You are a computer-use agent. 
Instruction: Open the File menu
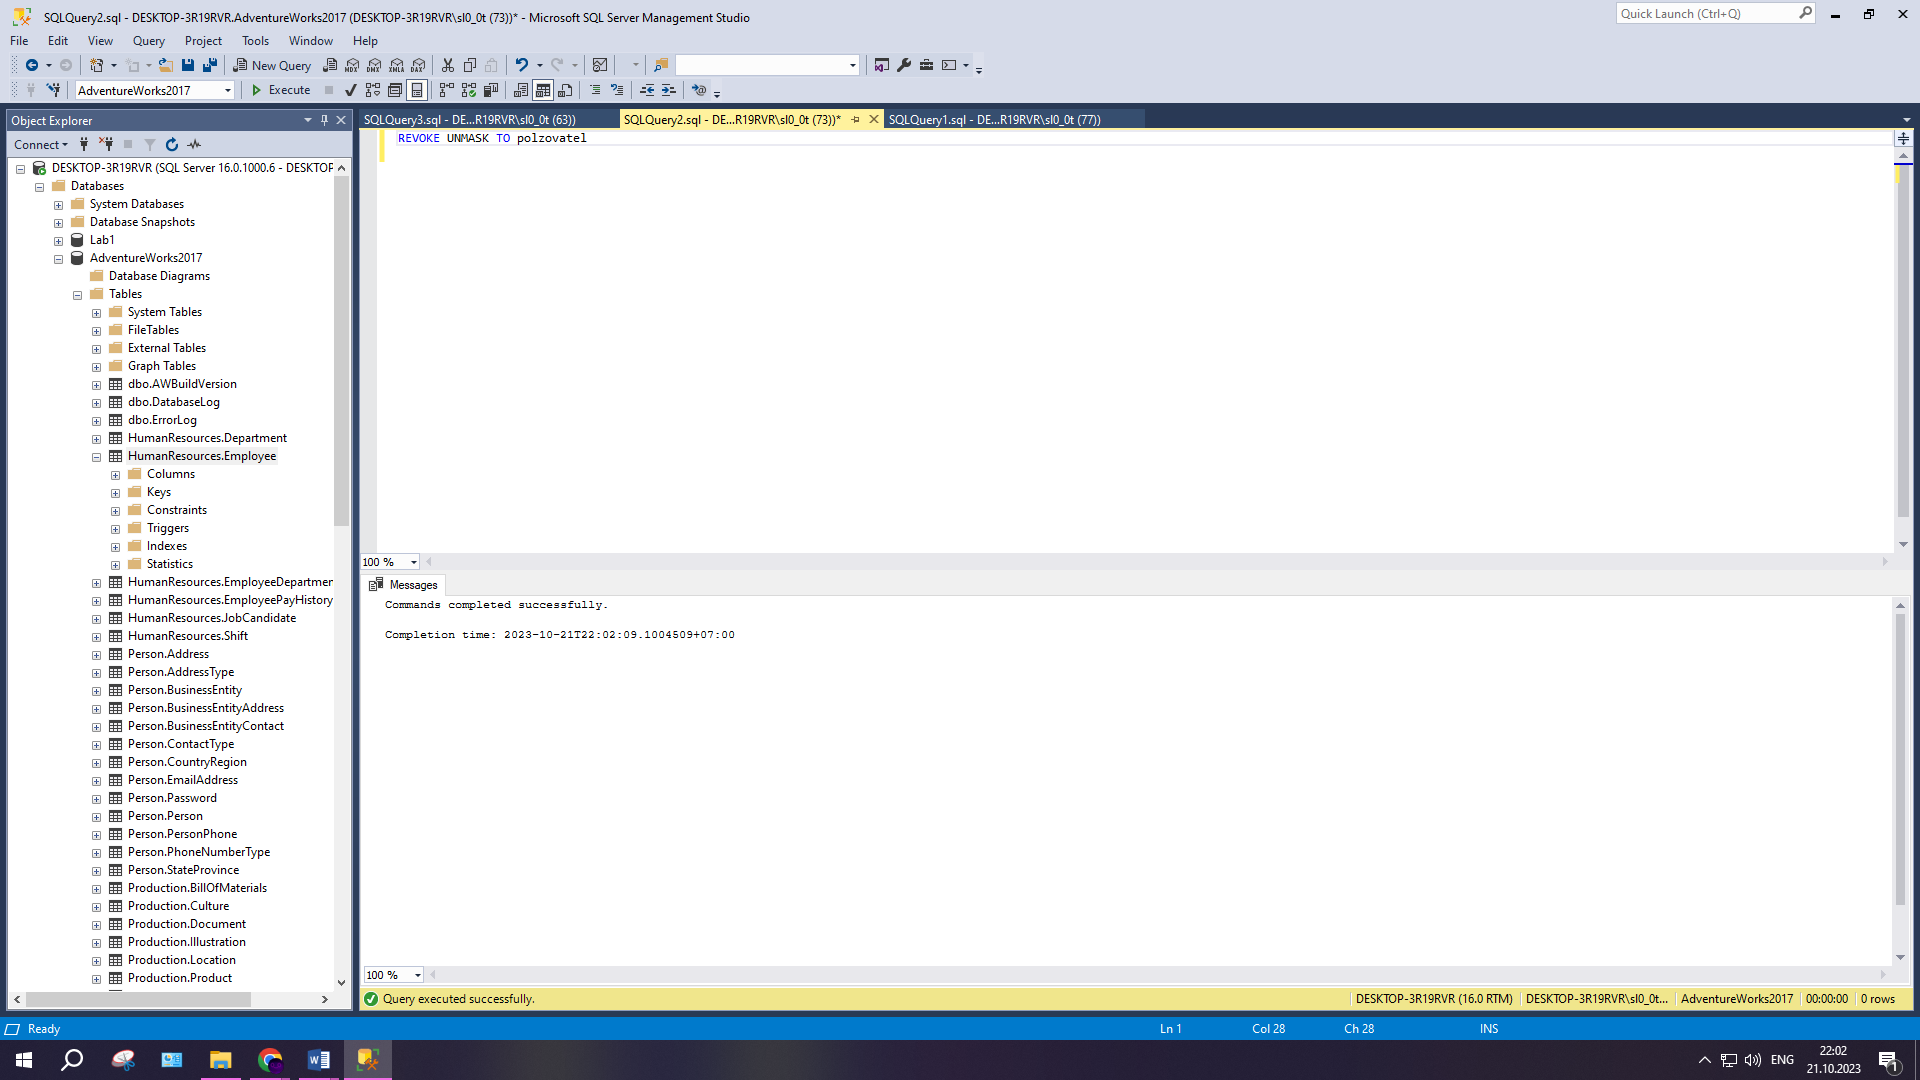[x=19, y=41]
